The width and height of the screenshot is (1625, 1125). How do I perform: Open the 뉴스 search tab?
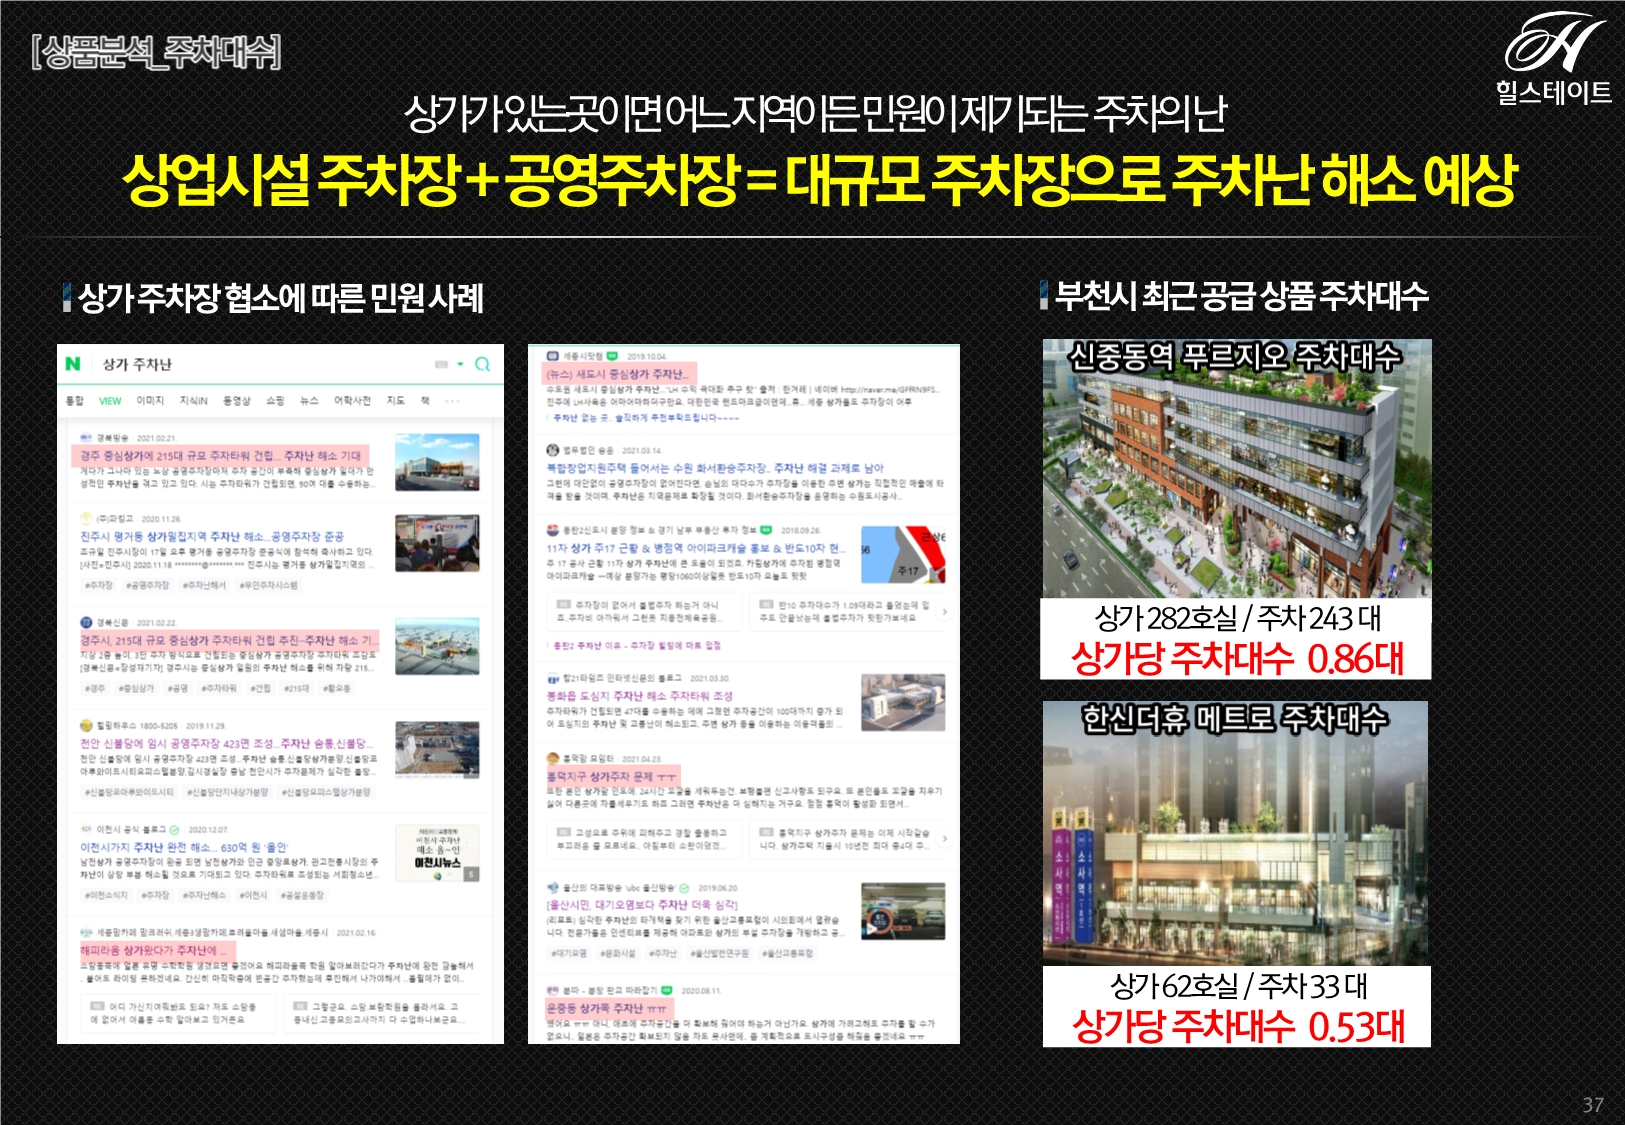pyautogui.click(x=310, y=401)
